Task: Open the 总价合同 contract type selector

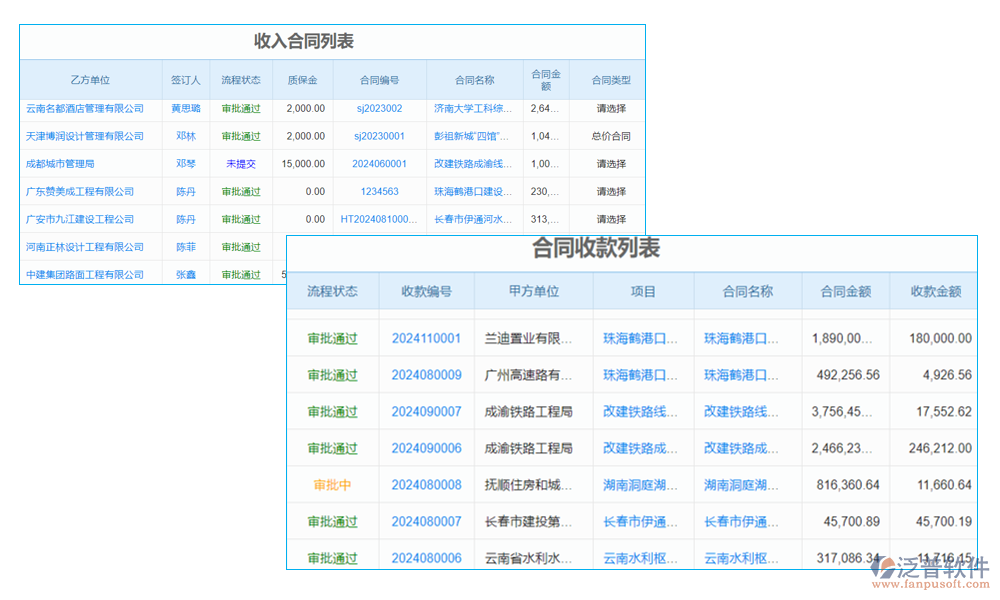Action: [610, 136]
